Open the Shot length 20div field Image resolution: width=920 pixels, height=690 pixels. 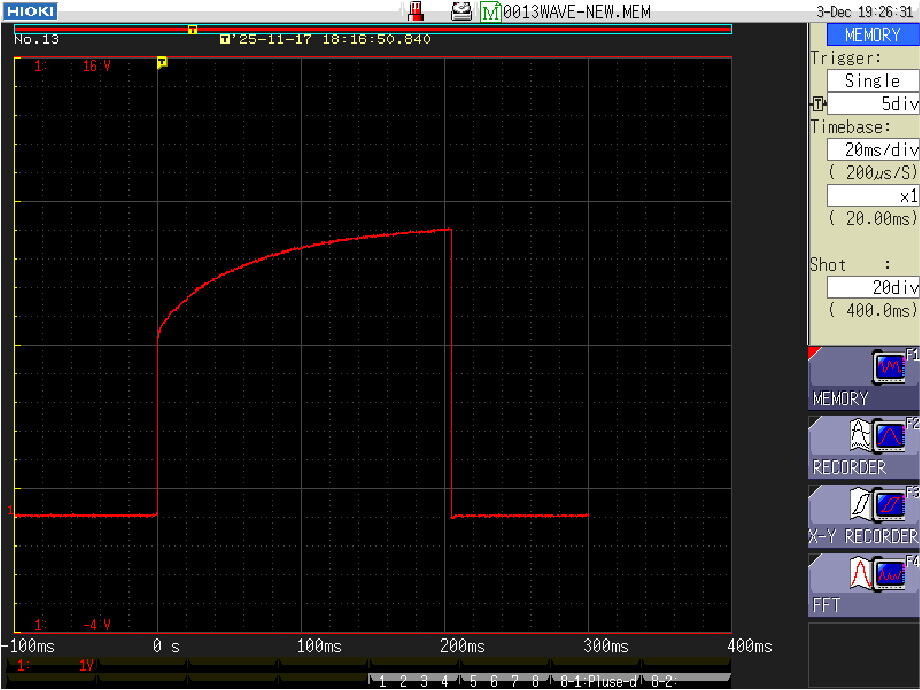point(873,287)
